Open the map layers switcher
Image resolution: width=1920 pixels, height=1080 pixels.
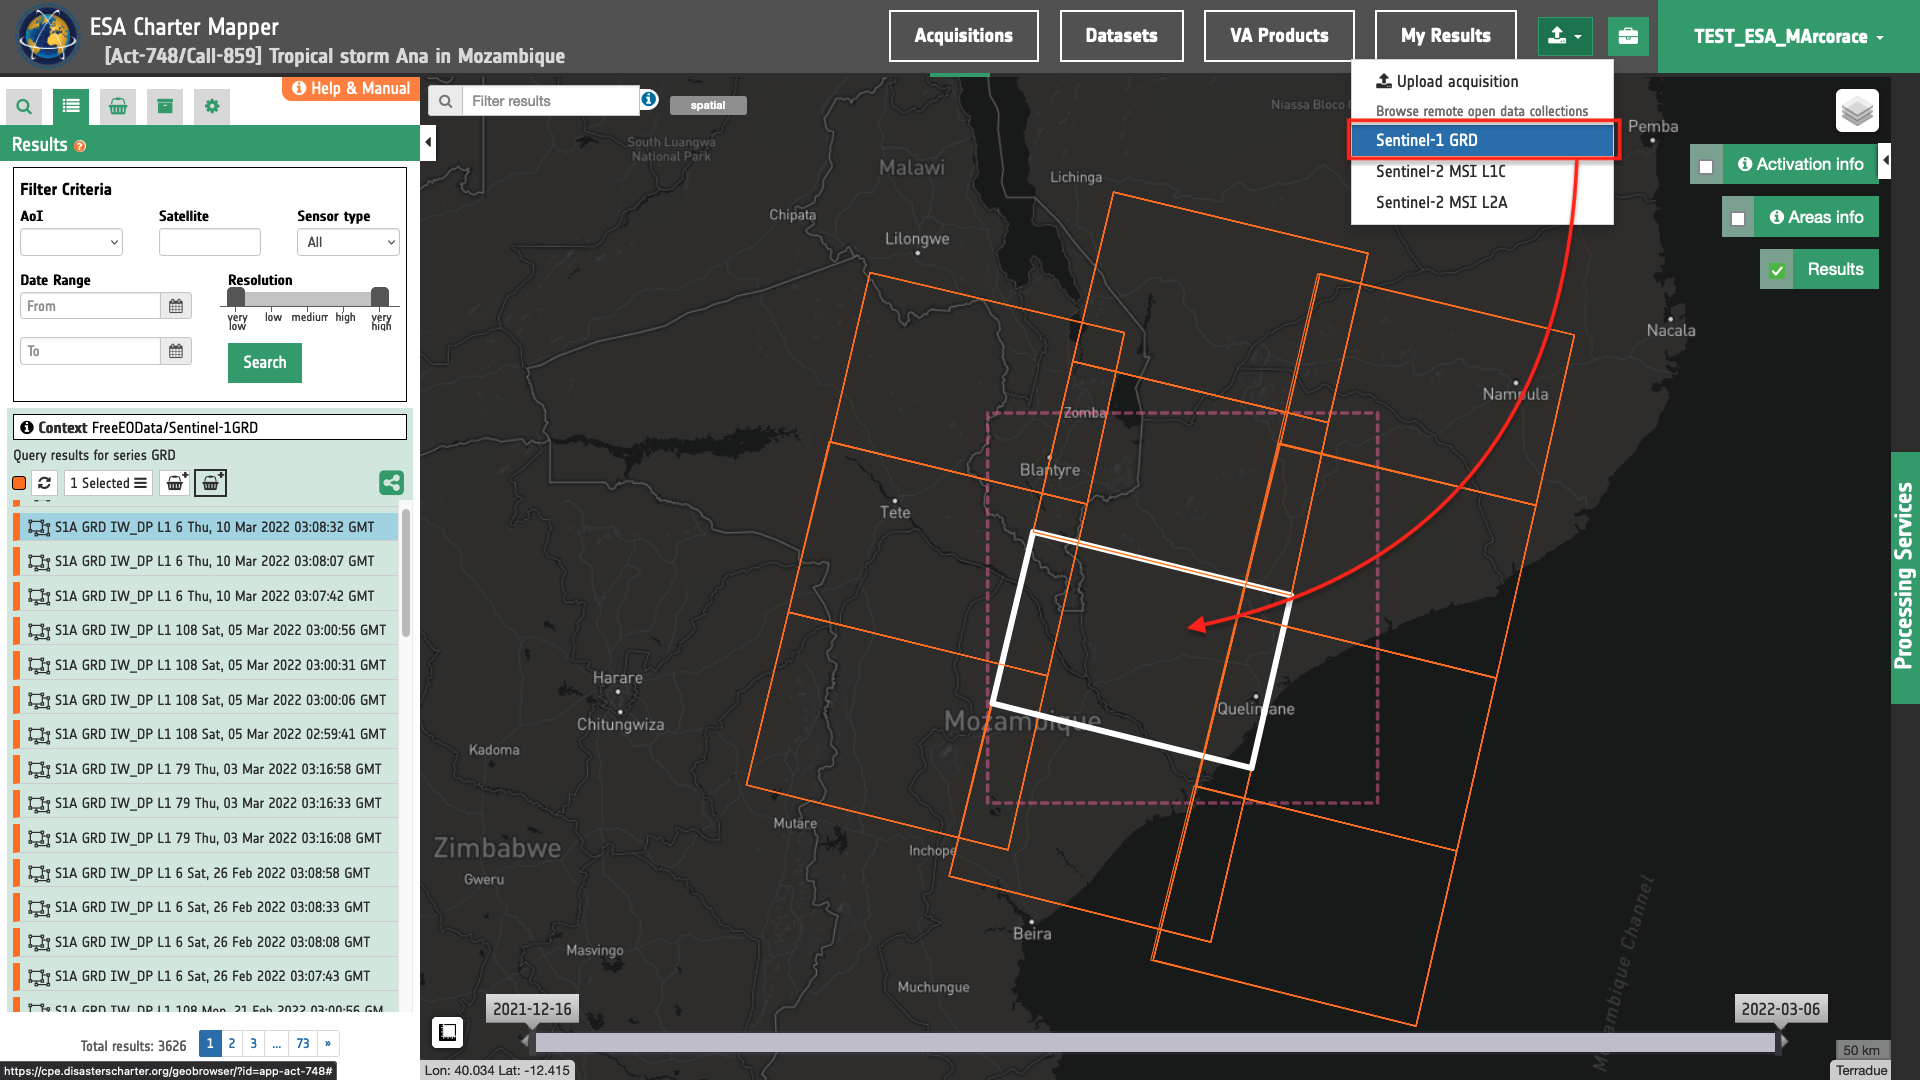[1857, 110]
